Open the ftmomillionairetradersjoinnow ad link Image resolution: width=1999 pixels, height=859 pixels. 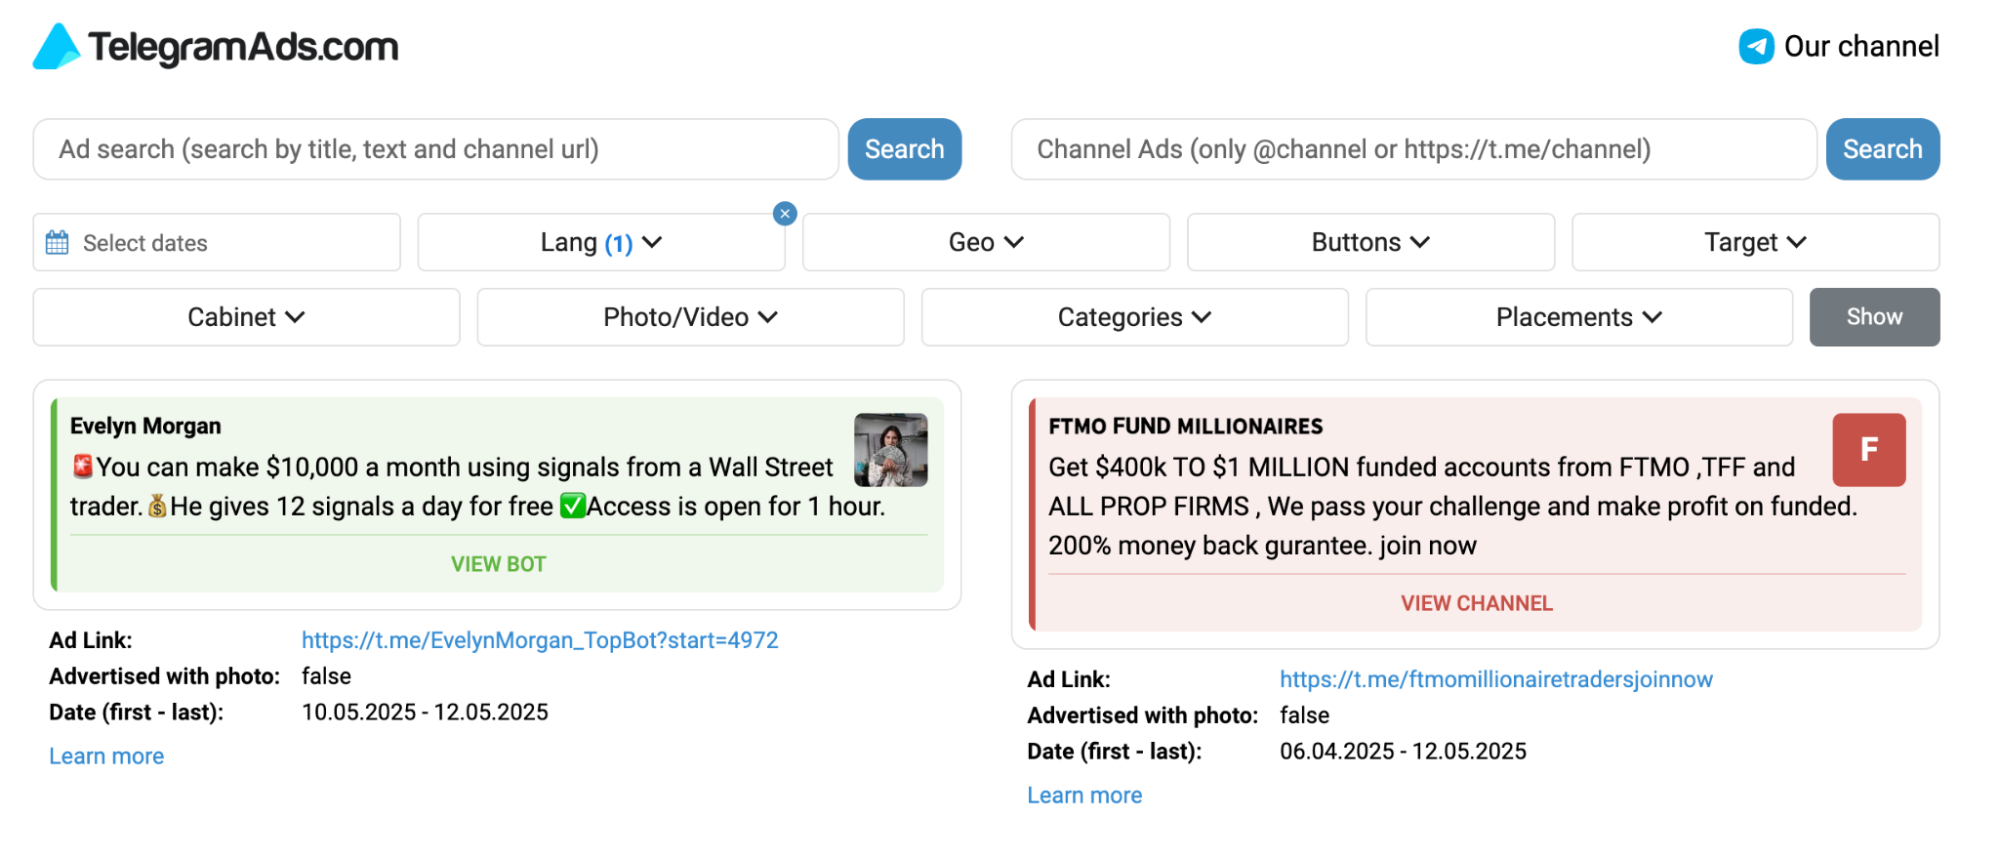1496,679
